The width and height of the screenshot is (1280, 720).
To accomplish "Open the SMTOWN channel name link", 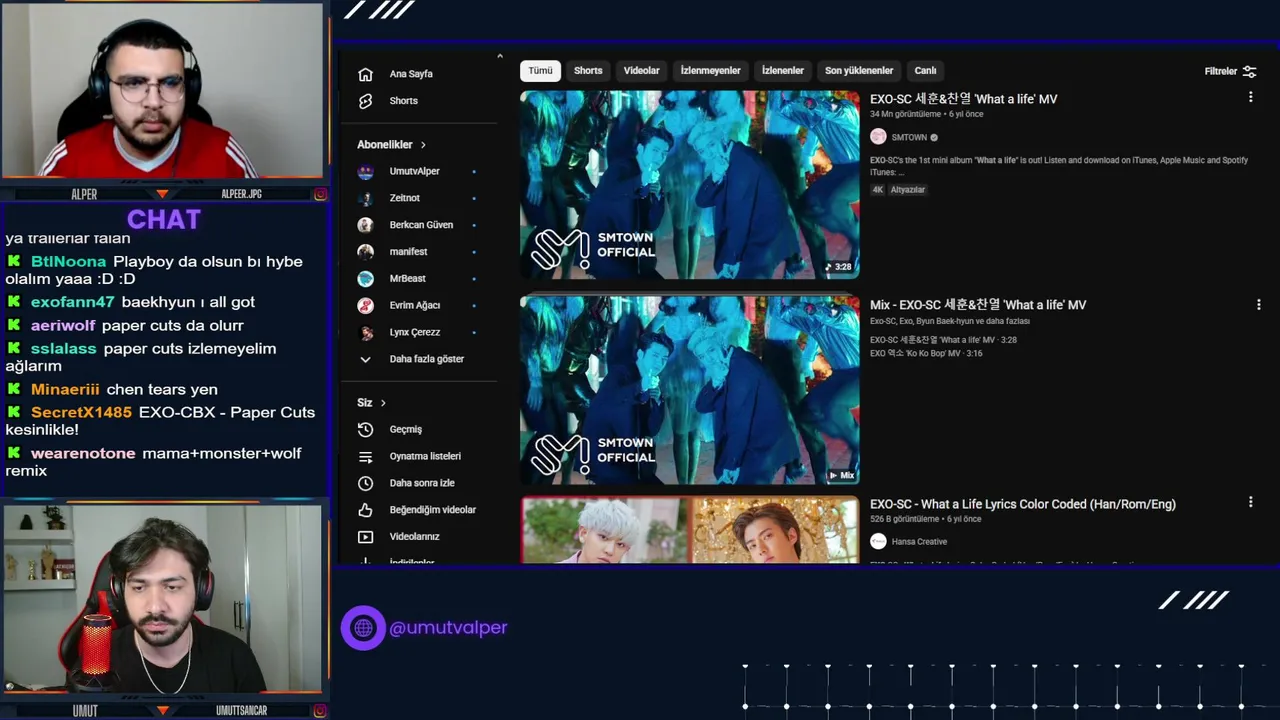I will point(909,138).
